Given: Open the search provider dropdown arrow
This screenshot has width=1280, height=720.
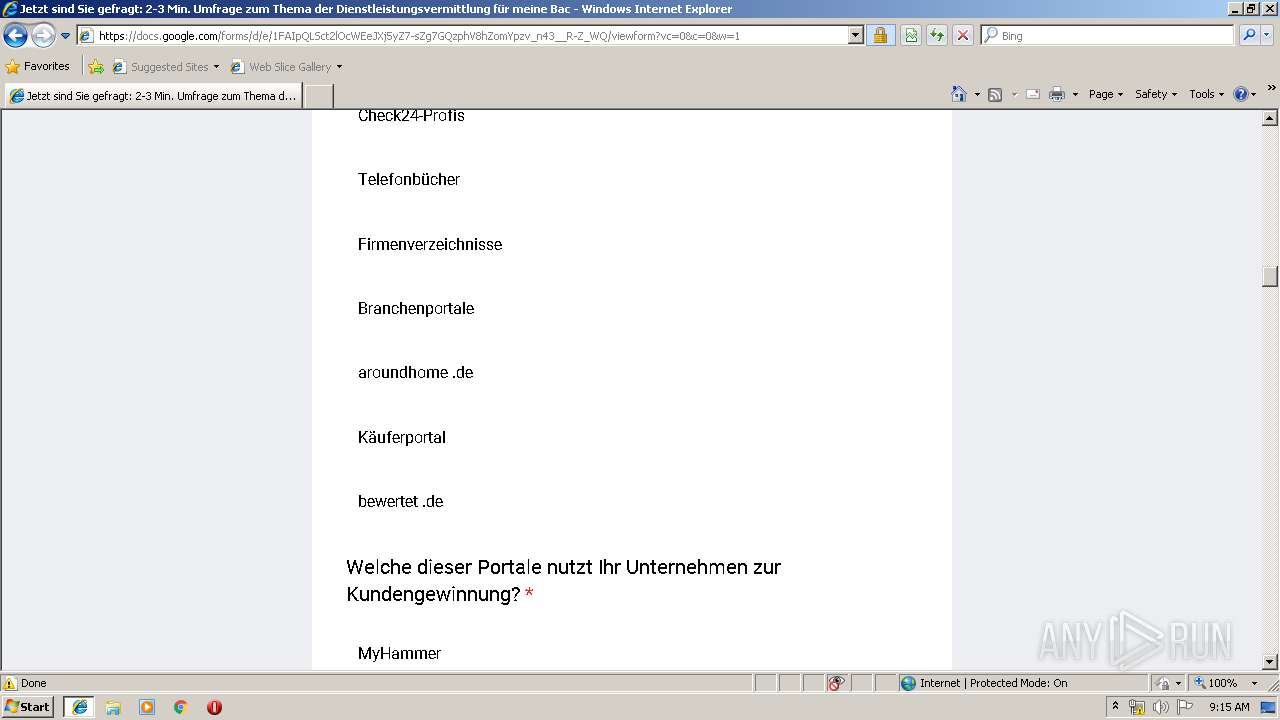Looking at the screenshot, I should coord(1267,35).
